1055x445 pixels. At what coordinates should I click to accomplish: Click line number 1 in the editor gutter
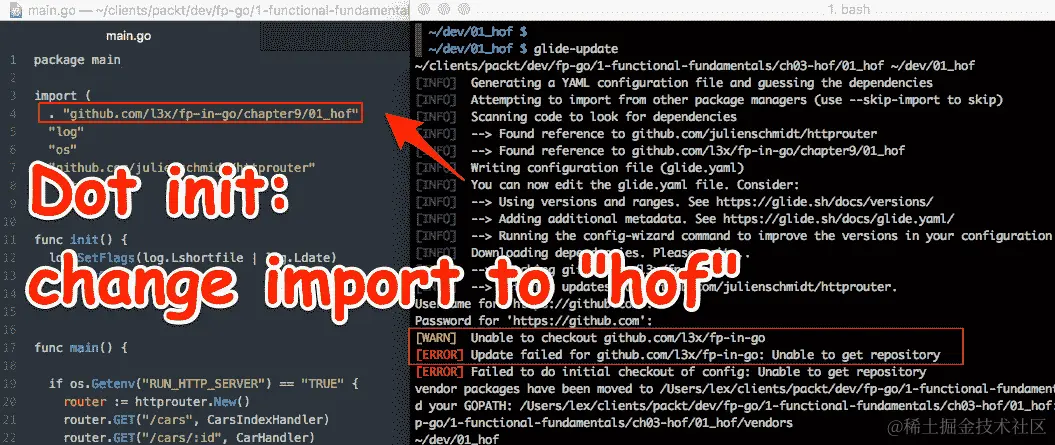click(13, 60)
